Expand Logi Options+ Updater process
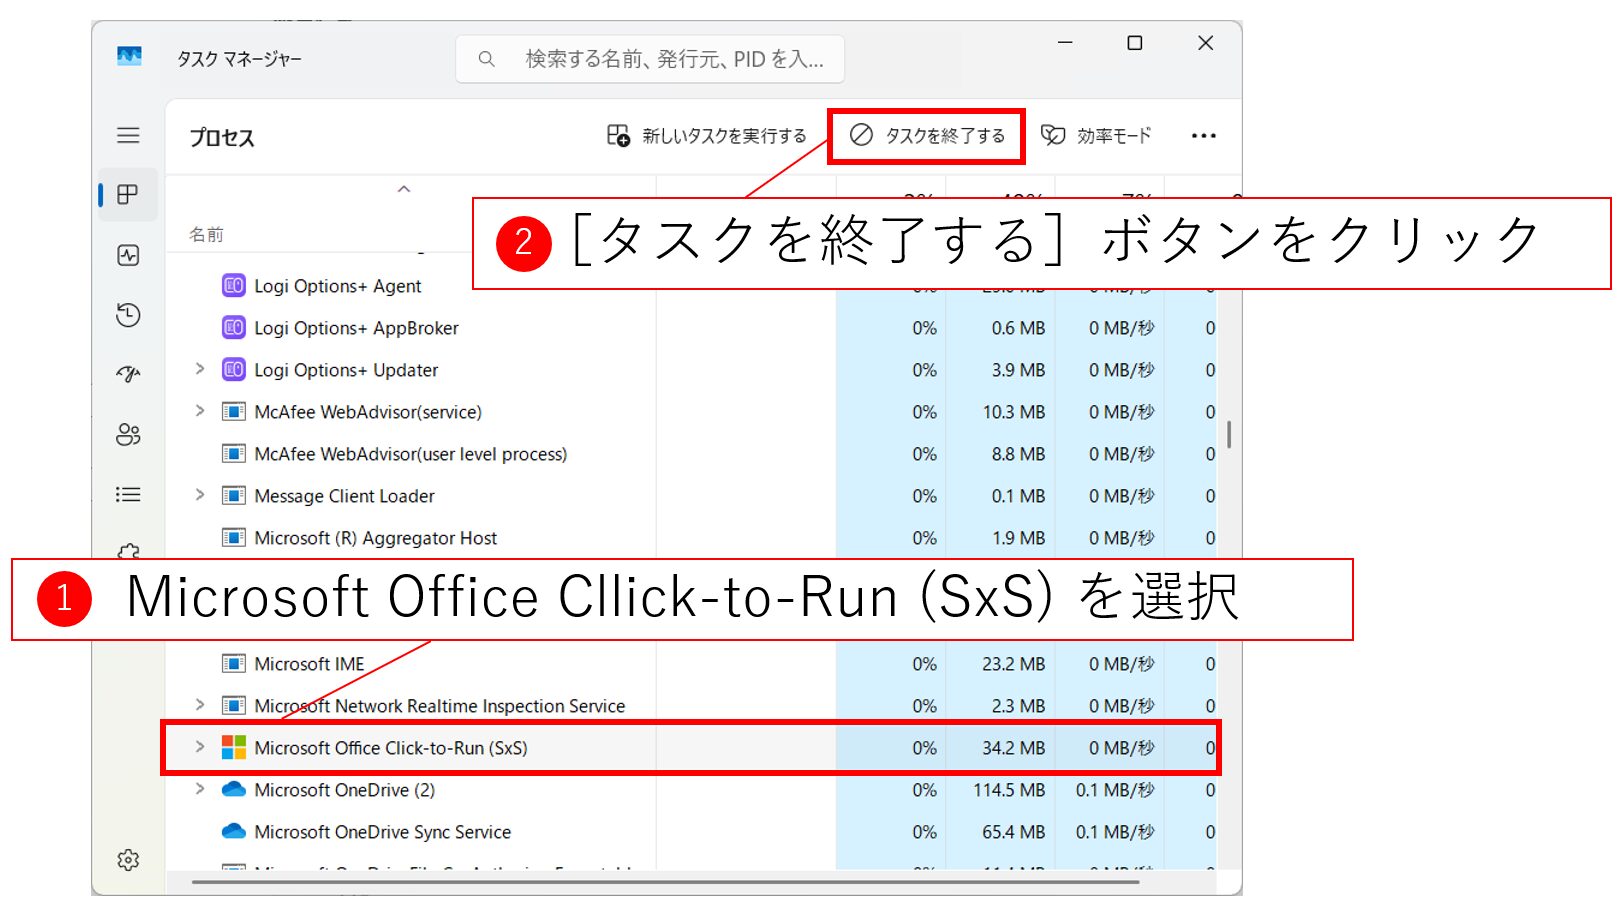Screen dimensions: 1621x904 [x=200, y=369]
